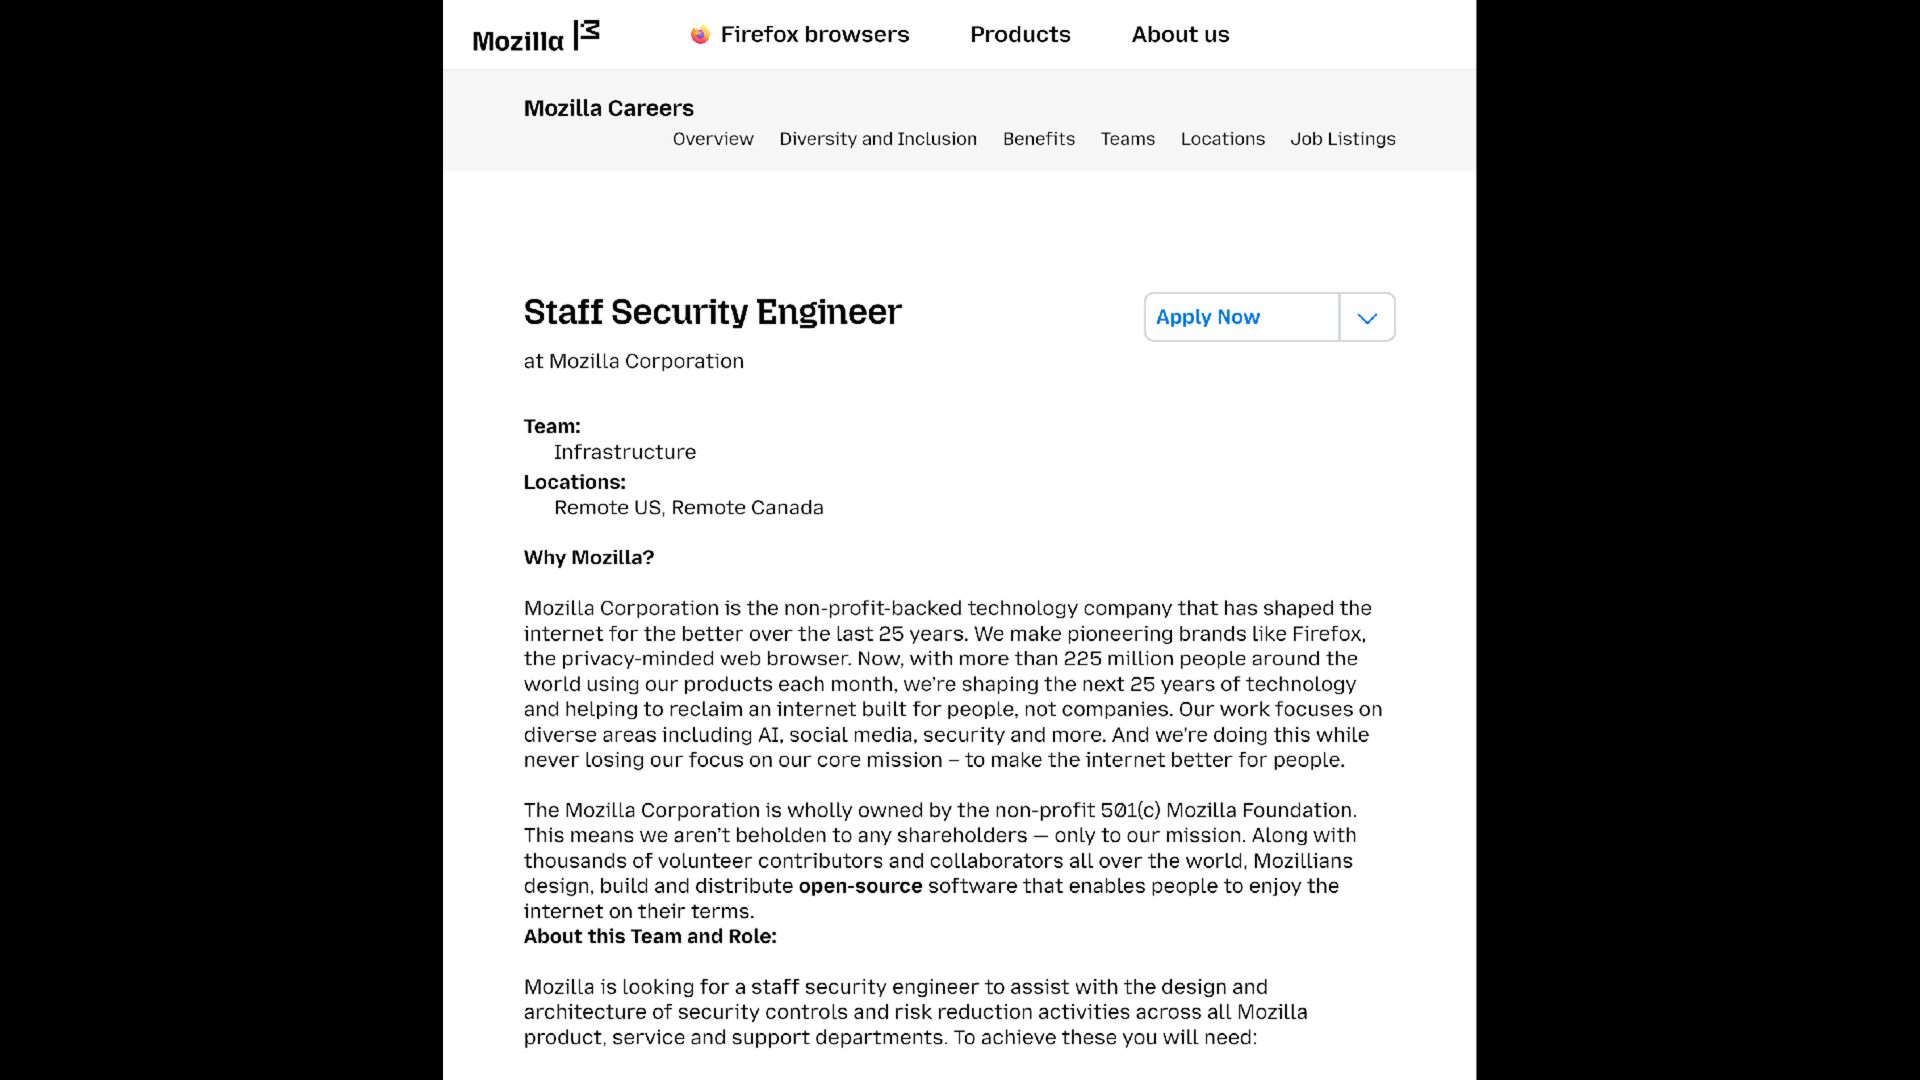
Task: Click the About this Team and Role heading
Action: point(650,937)
